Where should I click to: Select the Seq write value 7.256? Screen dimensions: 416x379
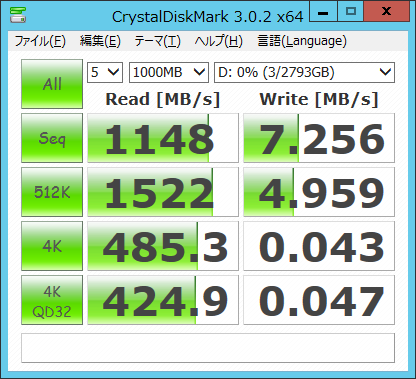click(x=319, y=138)
